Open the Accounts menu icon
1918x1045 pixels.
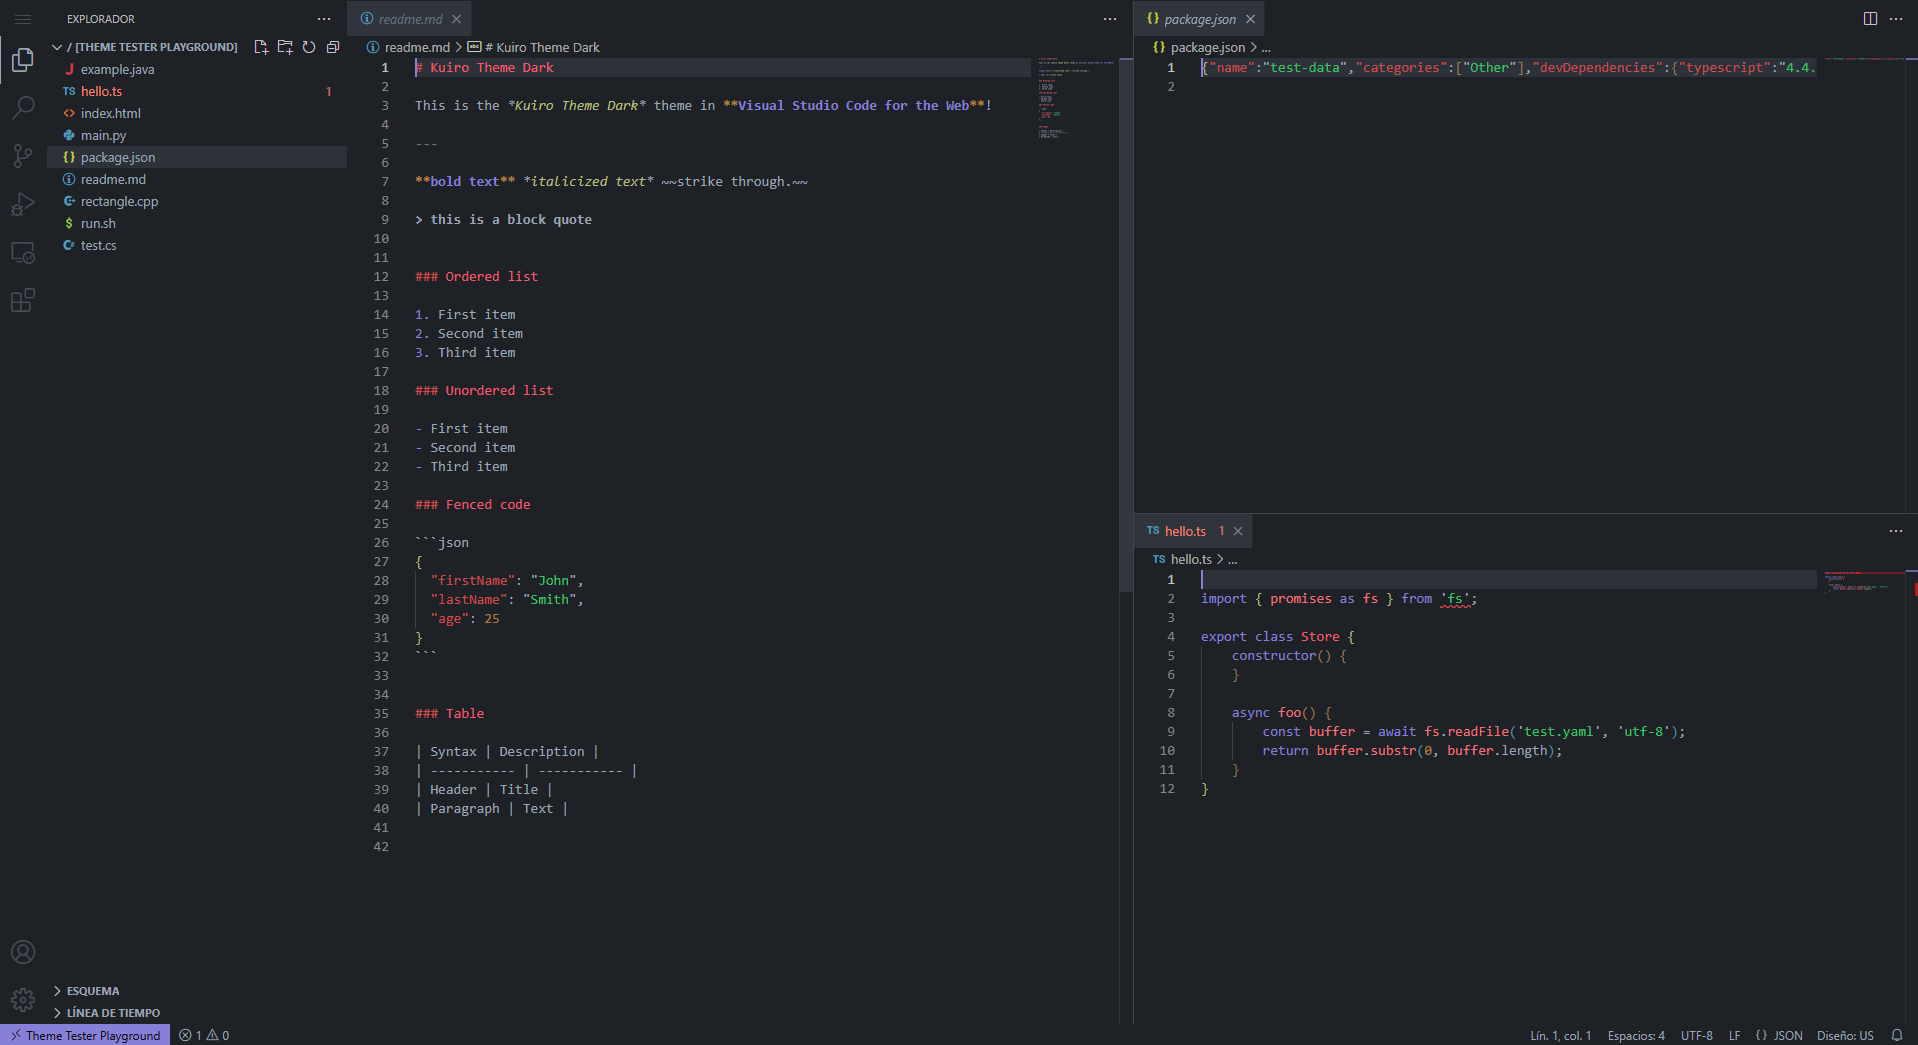pos(23,952)
